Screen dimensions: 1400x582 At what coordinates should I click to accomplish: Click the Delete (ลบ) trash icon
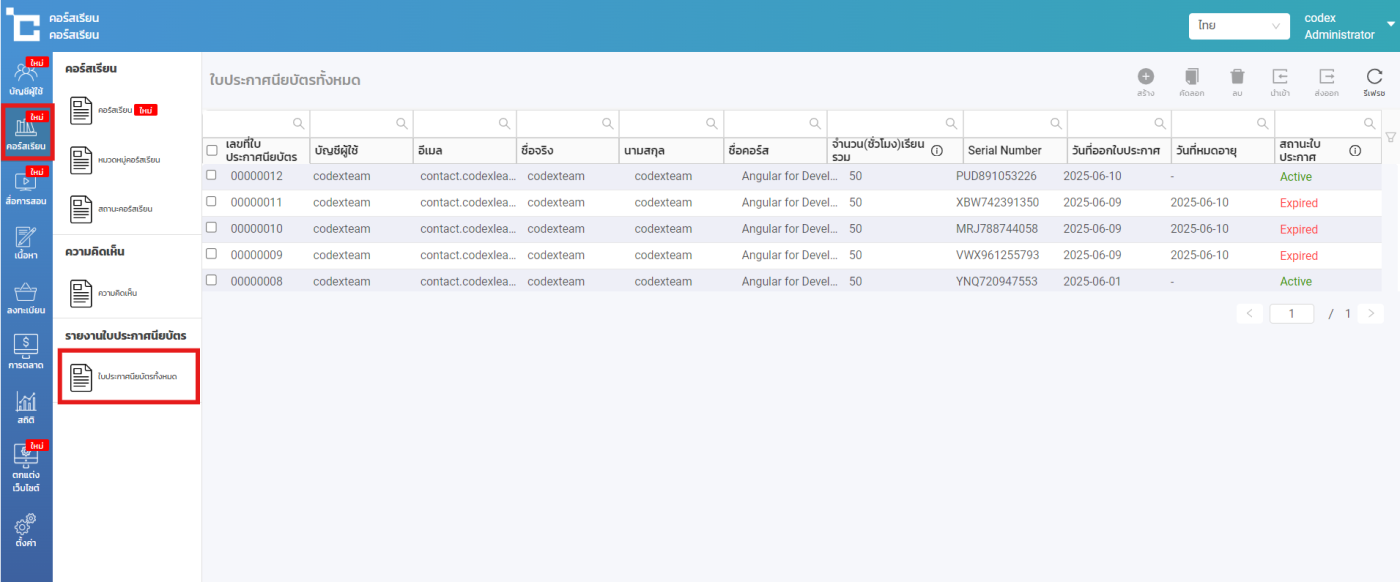click(1237, 77)
